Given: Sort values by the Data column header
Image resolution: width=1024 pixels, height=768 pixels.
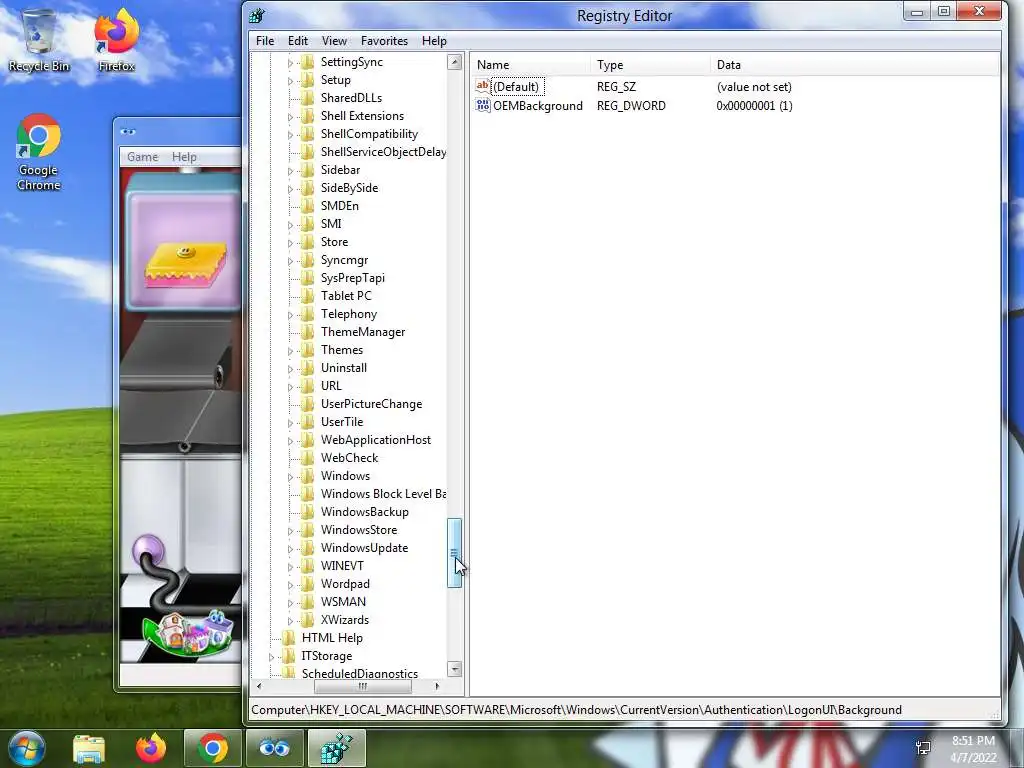Looking at the screenshot, I should coord(854,65).
